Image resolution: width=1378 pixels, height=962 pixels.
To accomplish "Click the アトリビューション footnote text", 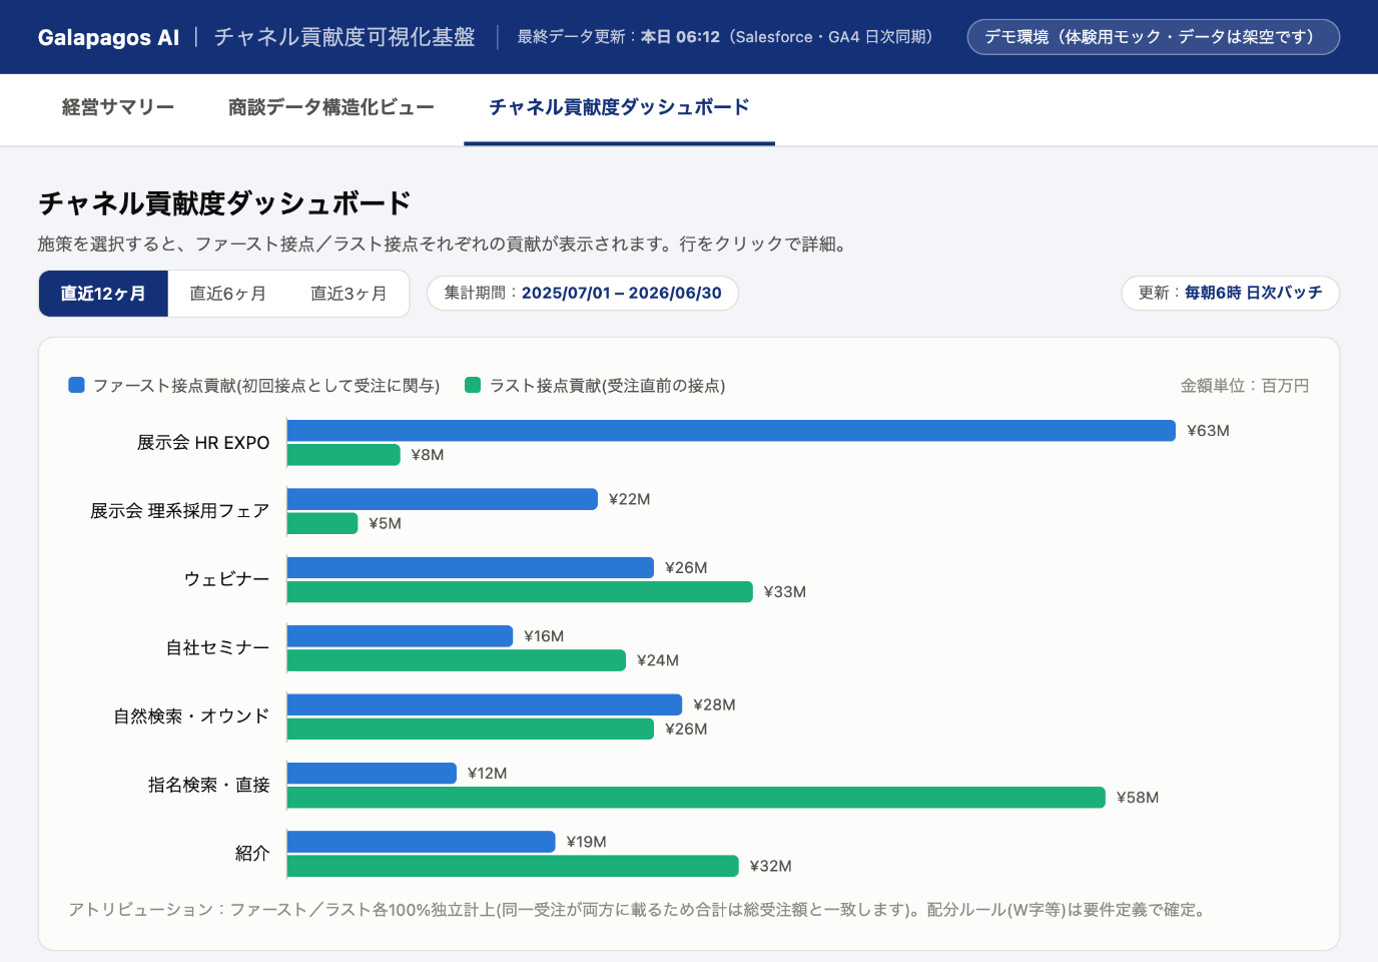I will pyautogui.click(x=639, y=910).
